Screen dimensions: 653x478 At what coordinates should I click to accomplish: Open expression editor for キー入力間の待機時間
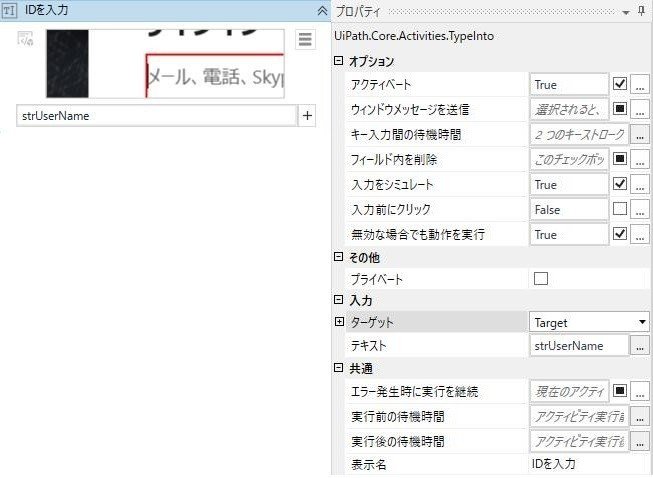coord(640,134)
